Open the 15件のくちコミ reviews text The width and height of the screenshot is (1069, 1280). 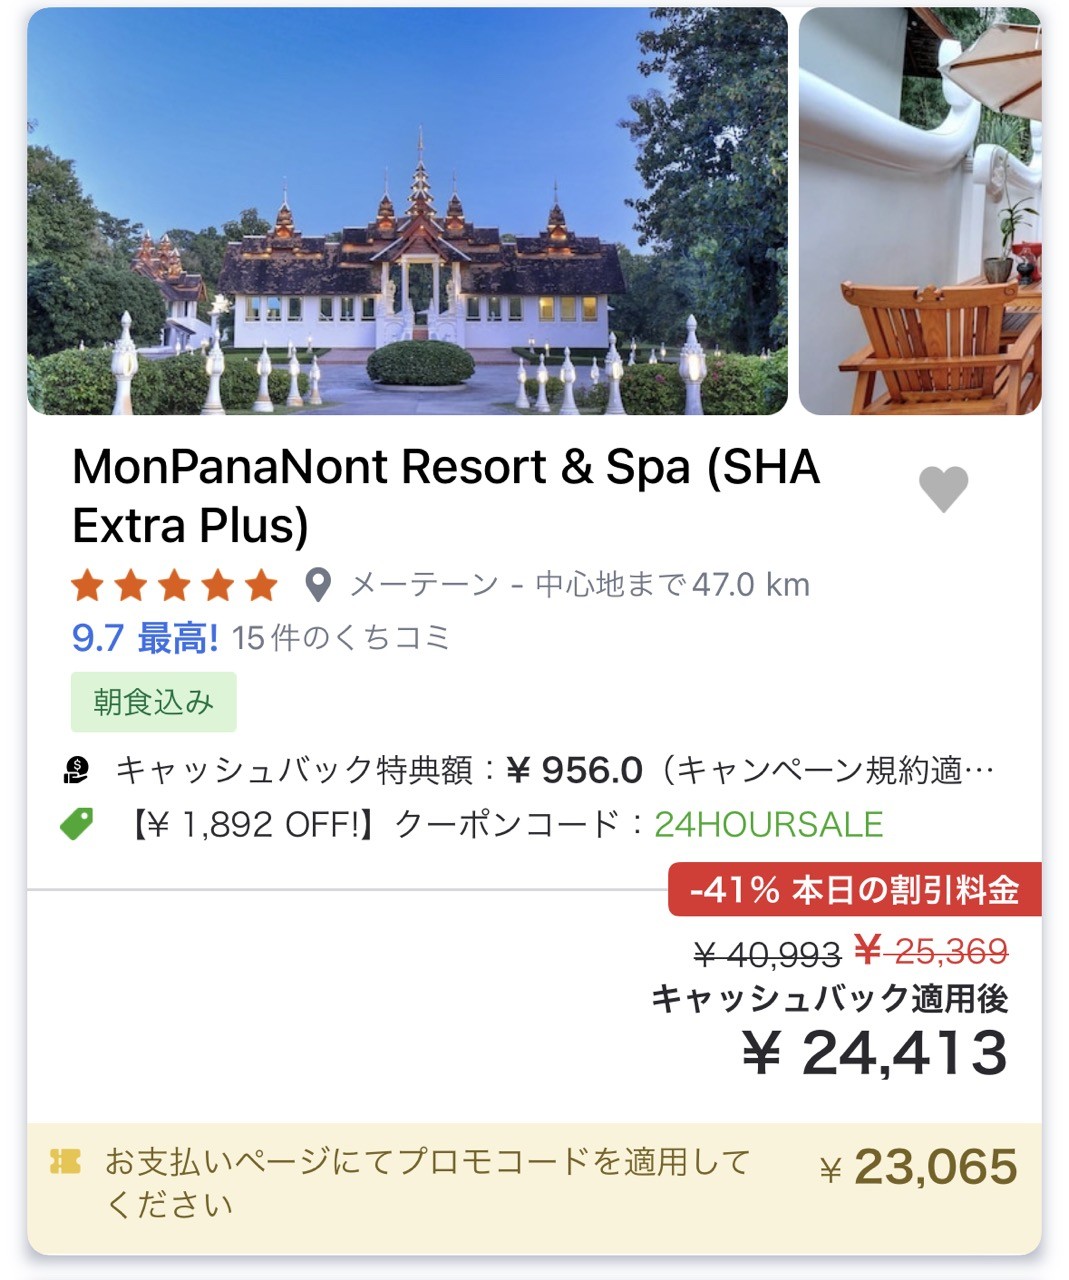pos(341,638)
